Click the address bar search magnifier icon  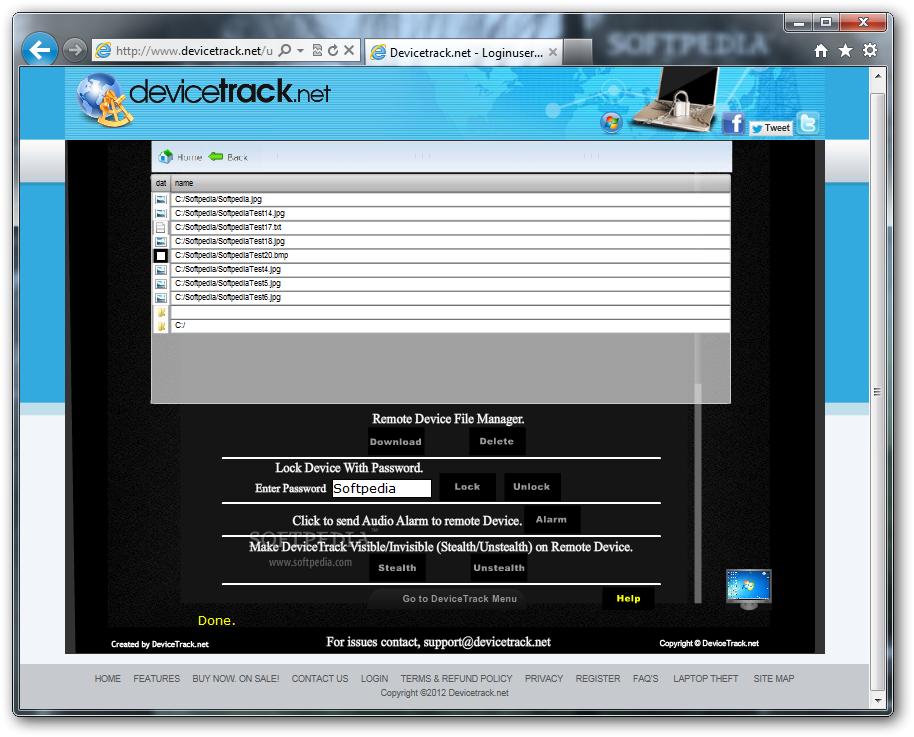(x=284, y=50)
